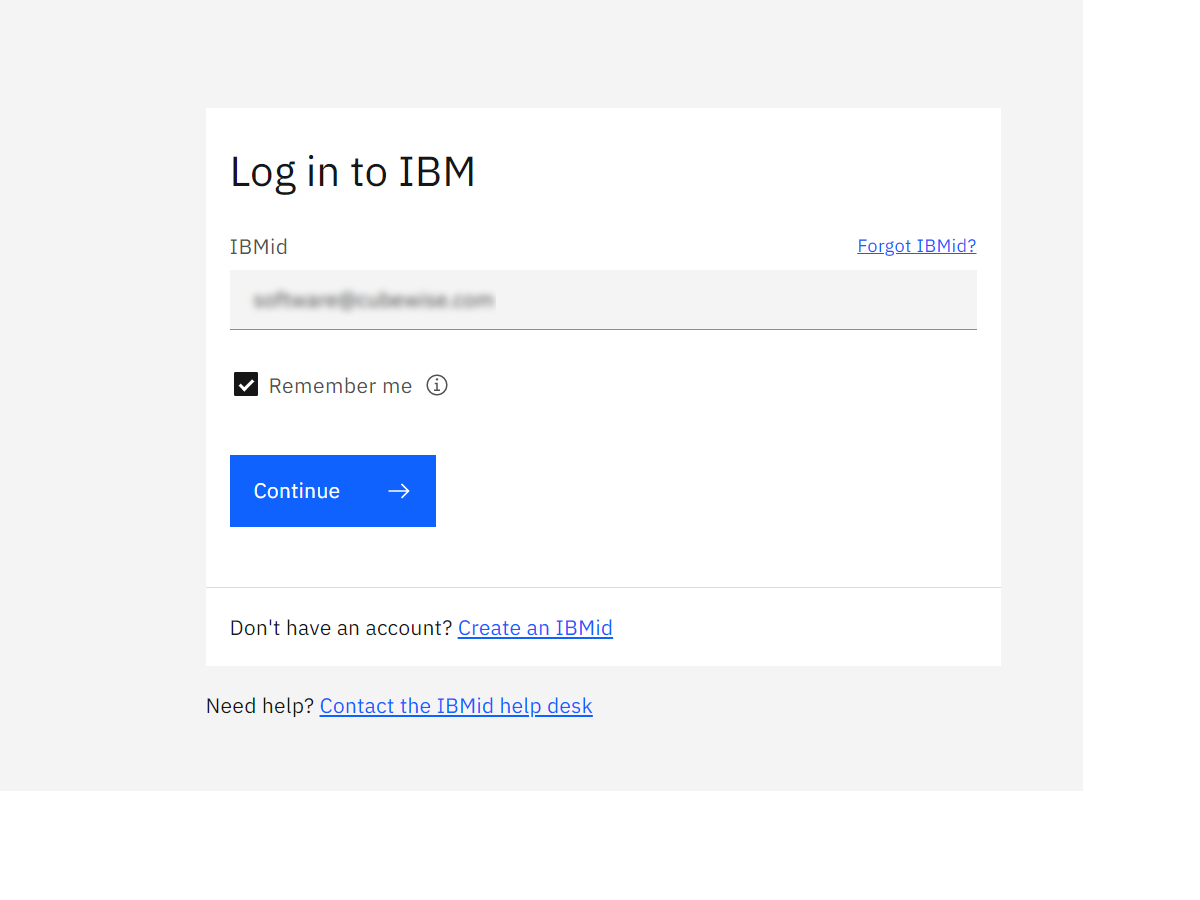This screenshot has width=1200, height=900.
Task: Click the arrow icon on Continue button
Action: [x=399, y=491]
